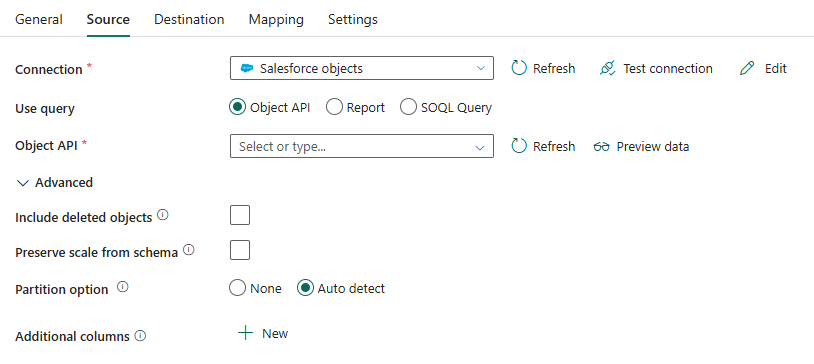Click the Test connection button label

(x=668, y=69)
